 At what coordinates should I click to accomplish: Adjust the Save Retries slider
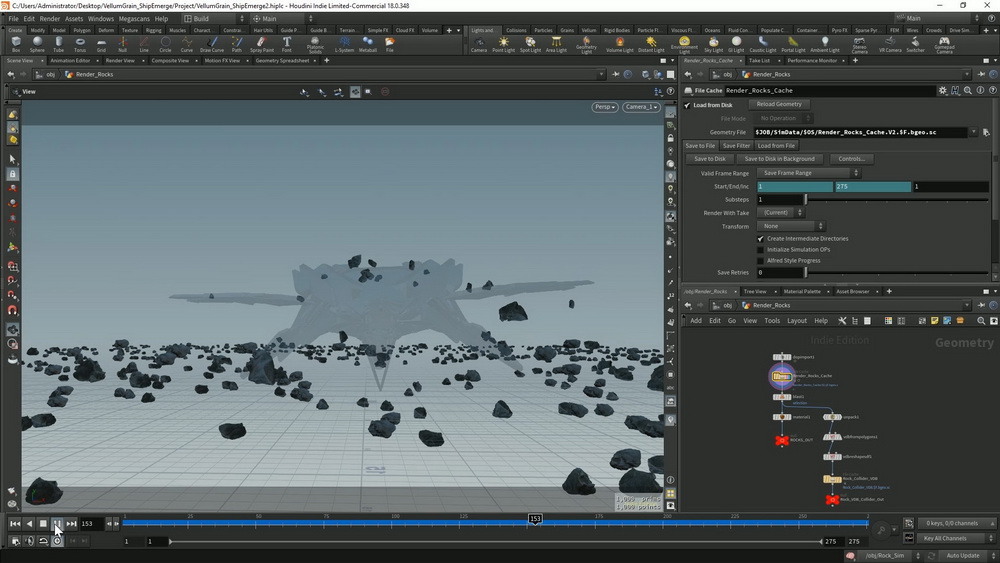click(897, 272)
